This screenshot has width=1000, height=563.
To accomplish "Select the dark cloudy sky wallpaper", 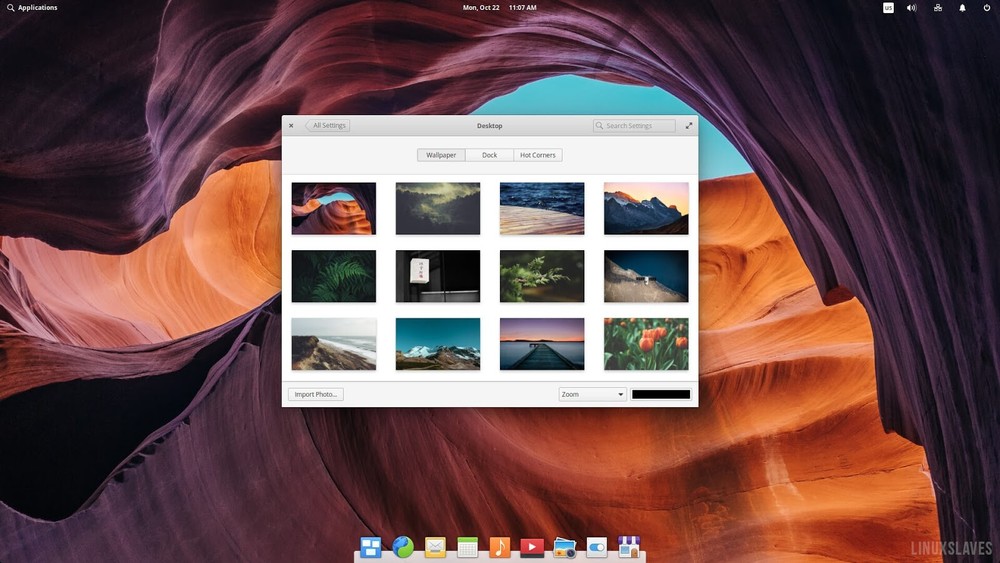I will pyautogui.click(x=438, y=208).
